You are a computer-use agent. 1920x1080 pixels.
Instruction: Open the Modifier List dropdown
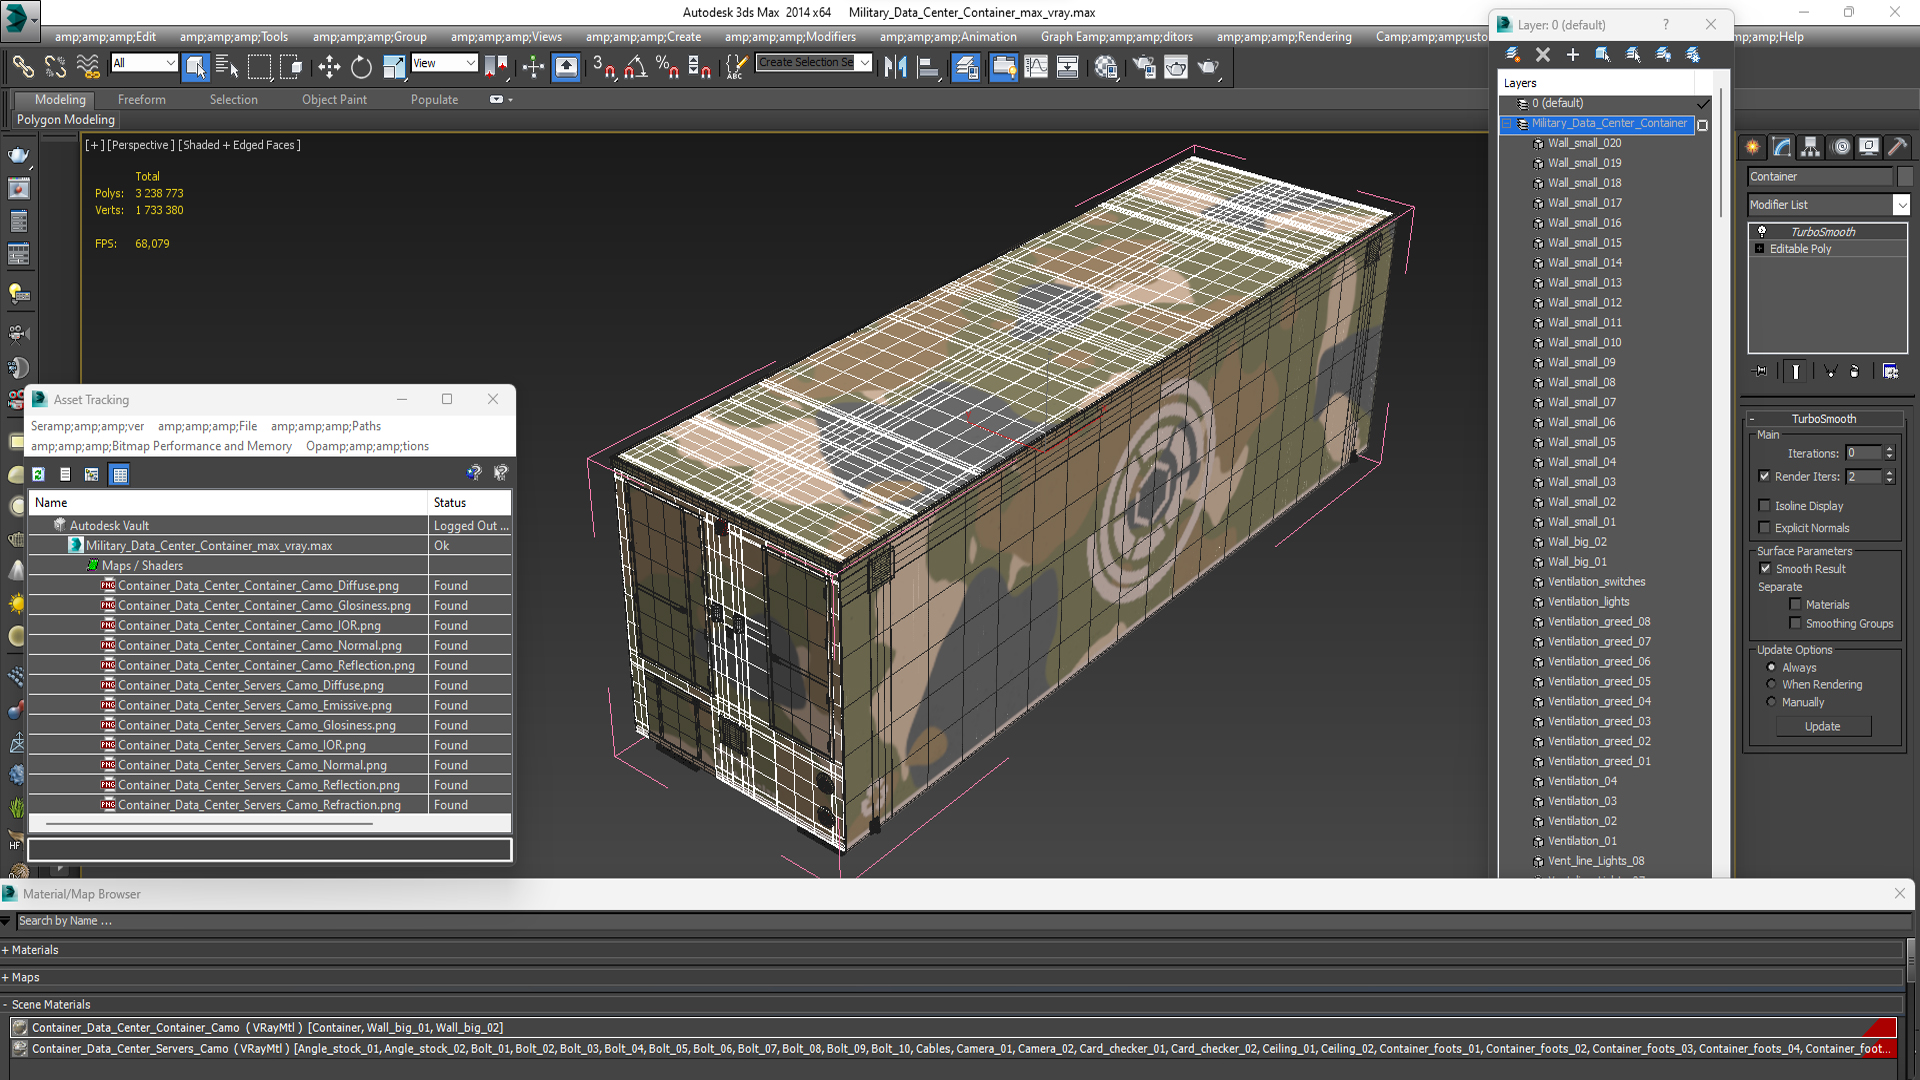point(1901,204)
